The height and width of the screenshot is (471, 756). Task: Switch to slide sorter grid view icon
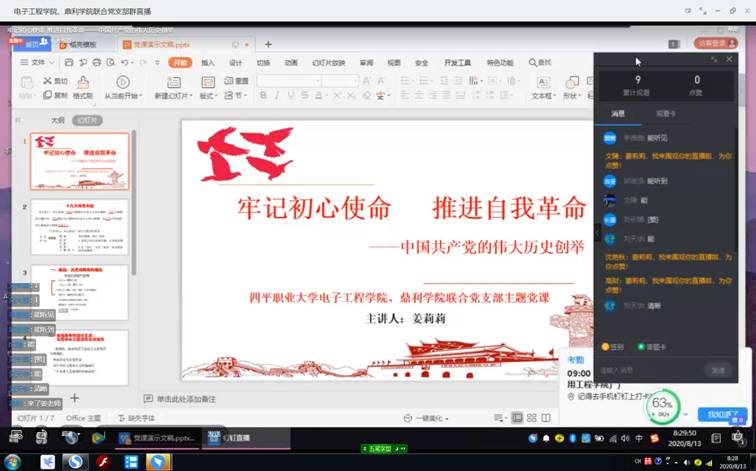click(x=532, y=417)
